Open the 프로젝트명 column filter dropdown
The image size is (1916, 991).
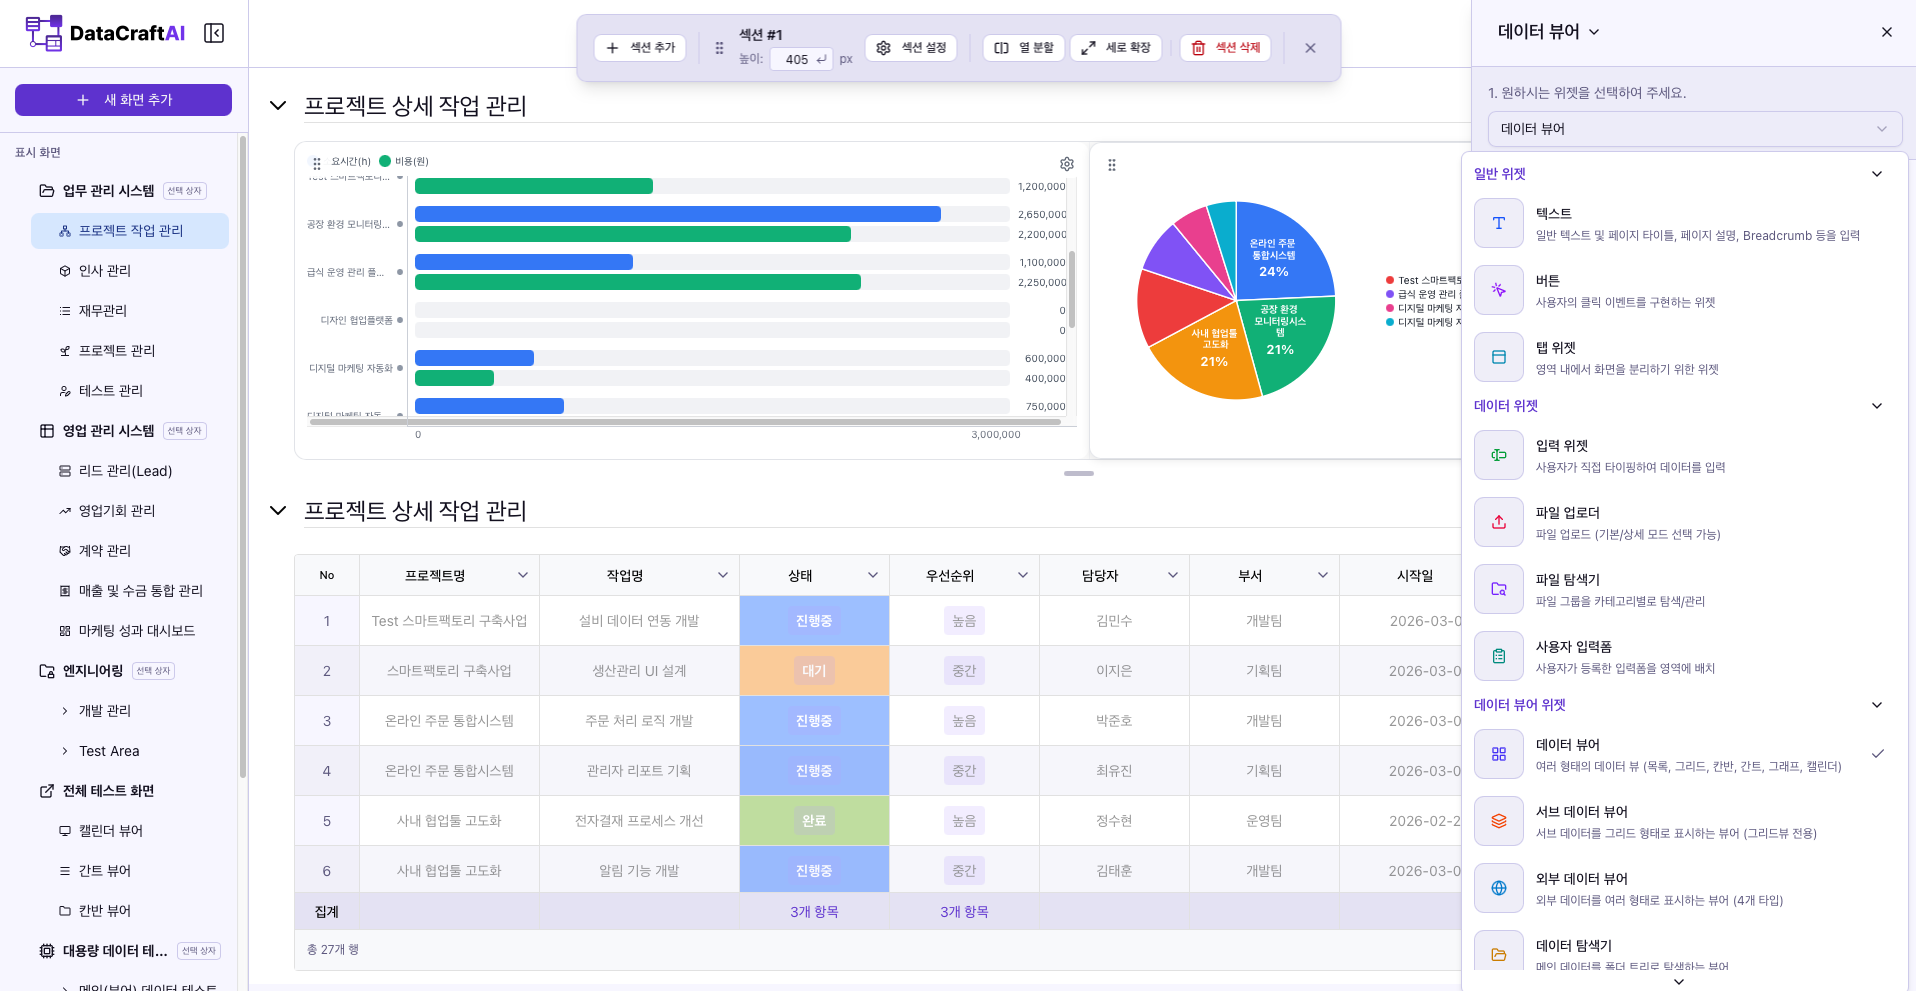point(522,575)
